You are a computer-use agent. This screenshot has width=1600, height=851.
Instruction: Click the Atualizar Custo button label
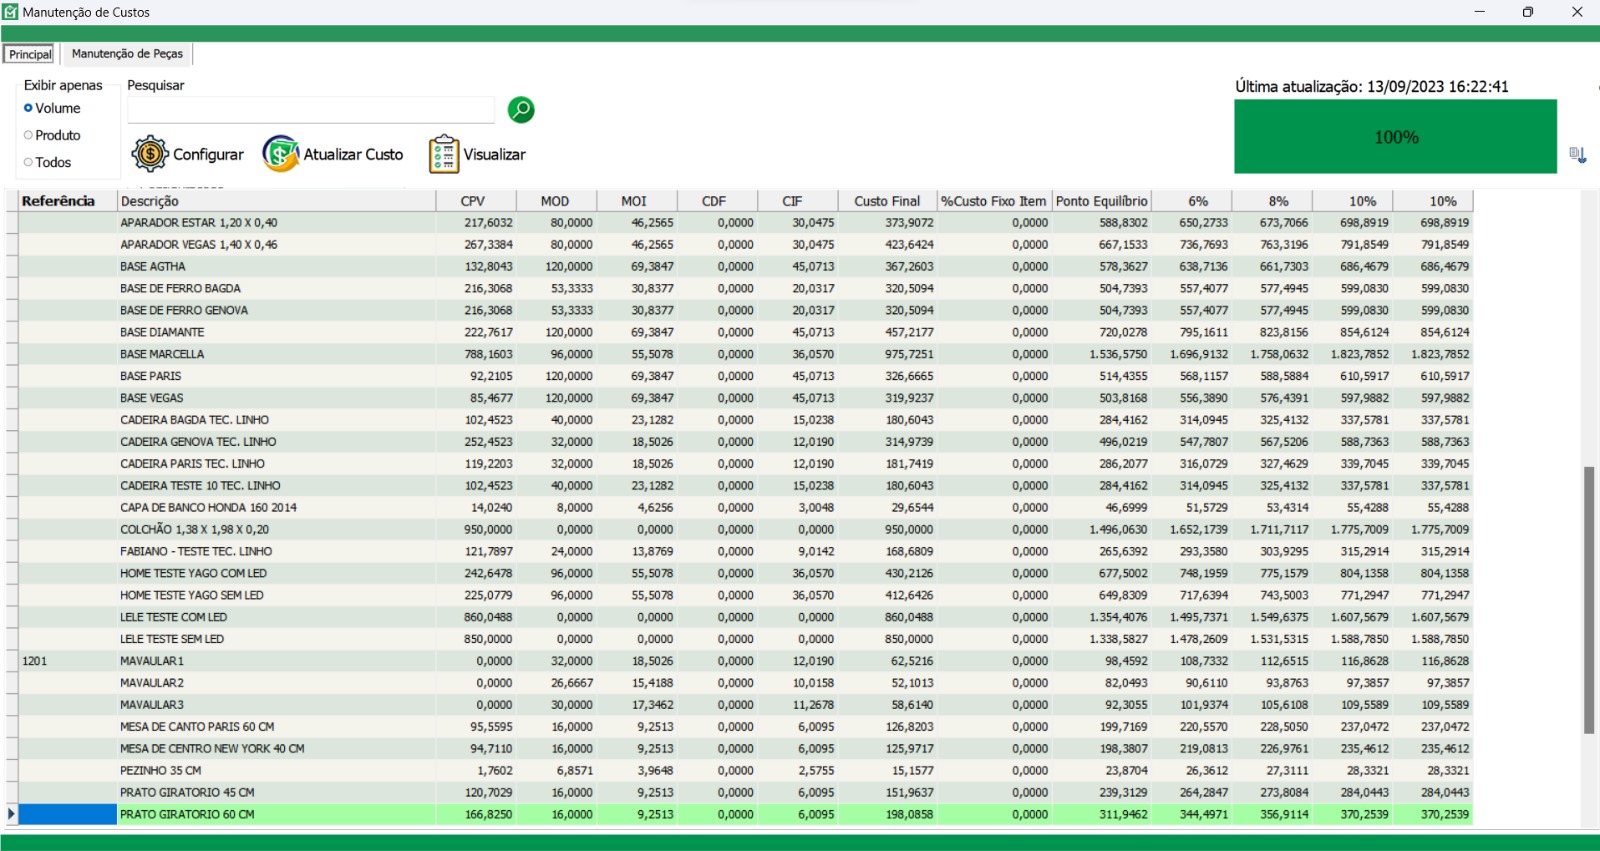pos(353,154)
